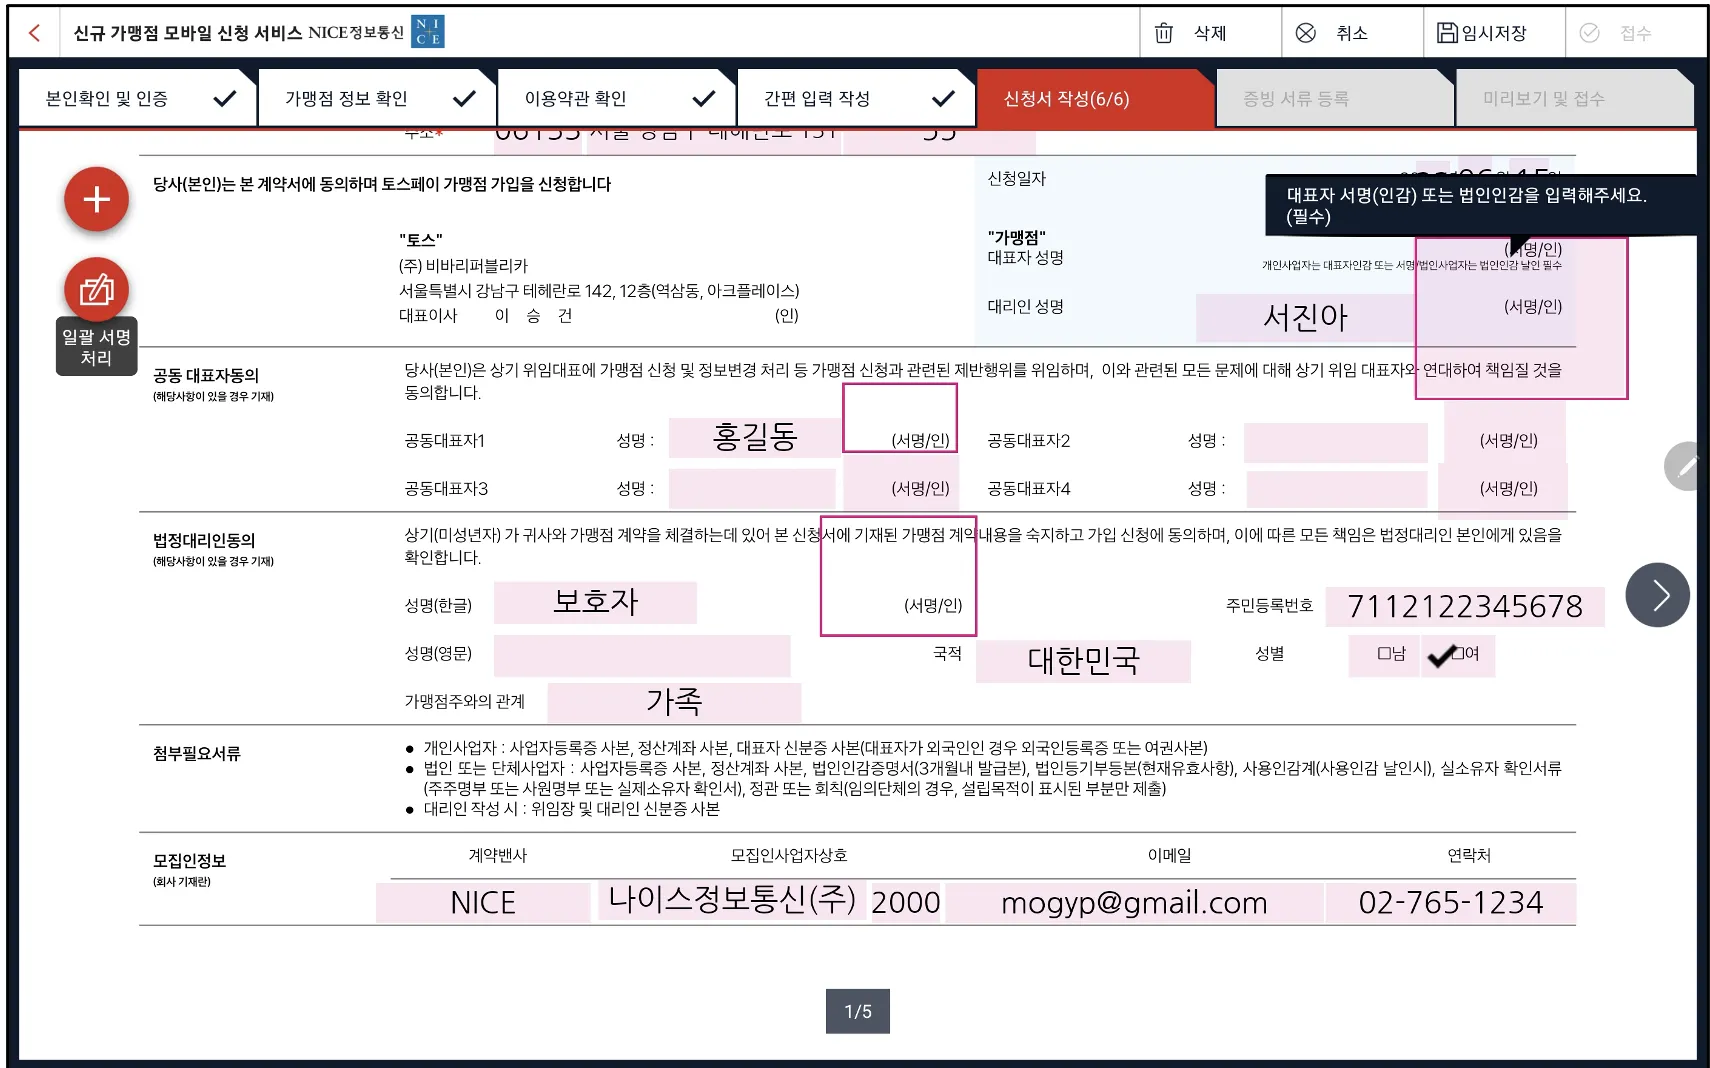Click the greyed-out 접수 check icon
Viewport: 1710px width, 1068px height.
[1589, 33]
